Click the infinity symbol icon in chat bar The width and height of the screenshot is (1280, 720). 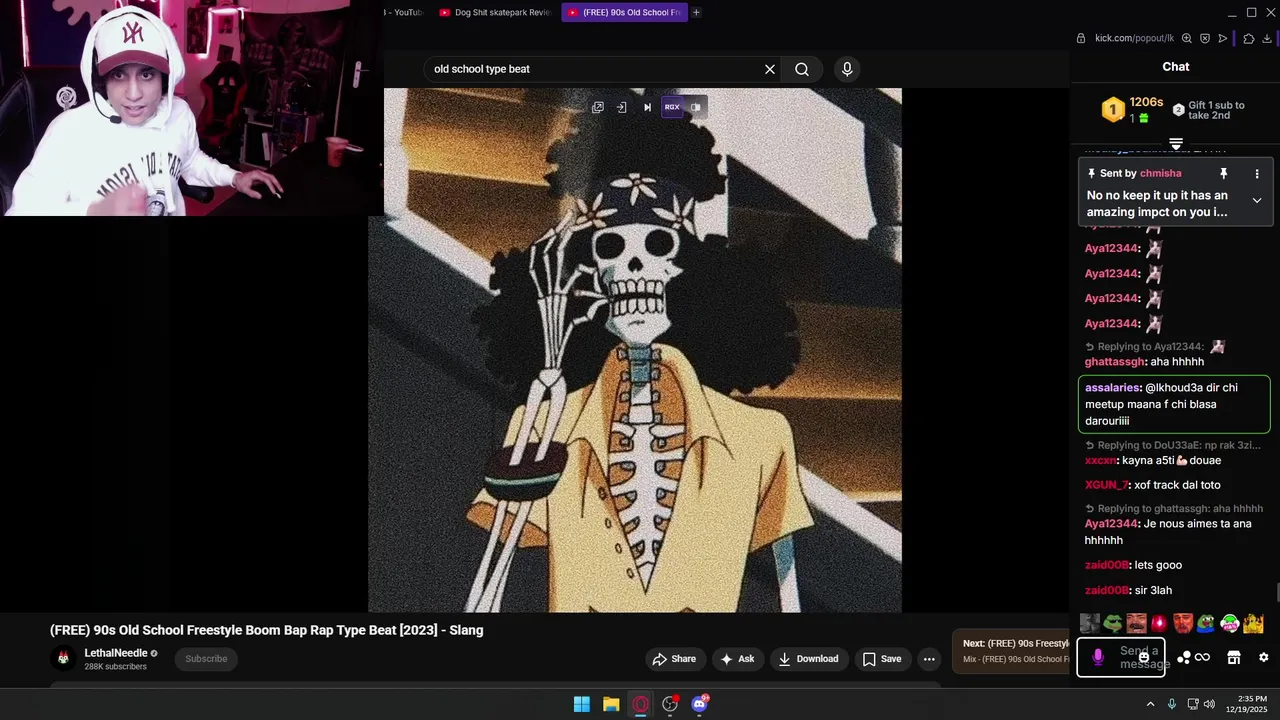point(1202,657)
